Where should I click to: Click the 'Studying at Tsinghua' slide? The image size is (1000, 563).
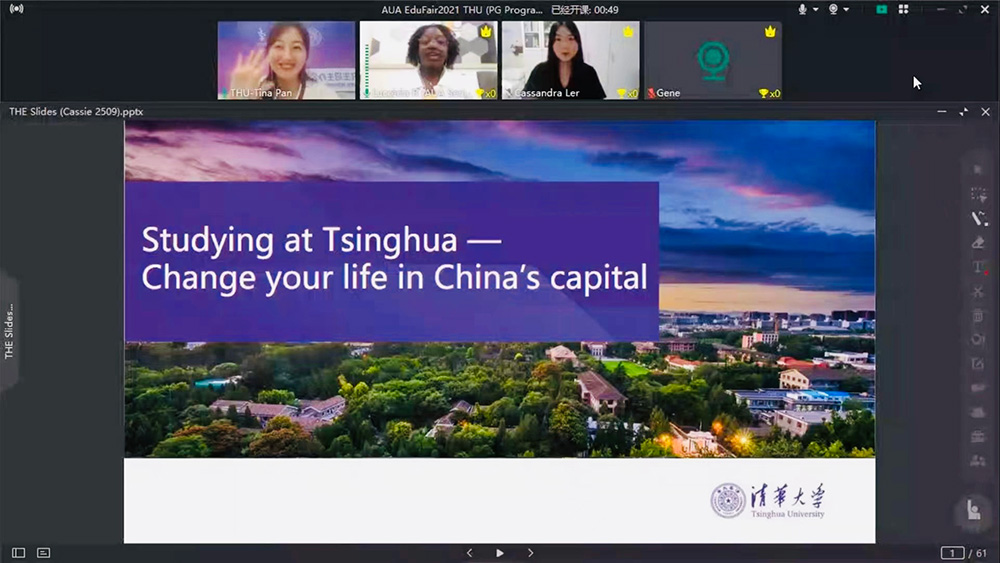tap(499, 332)
